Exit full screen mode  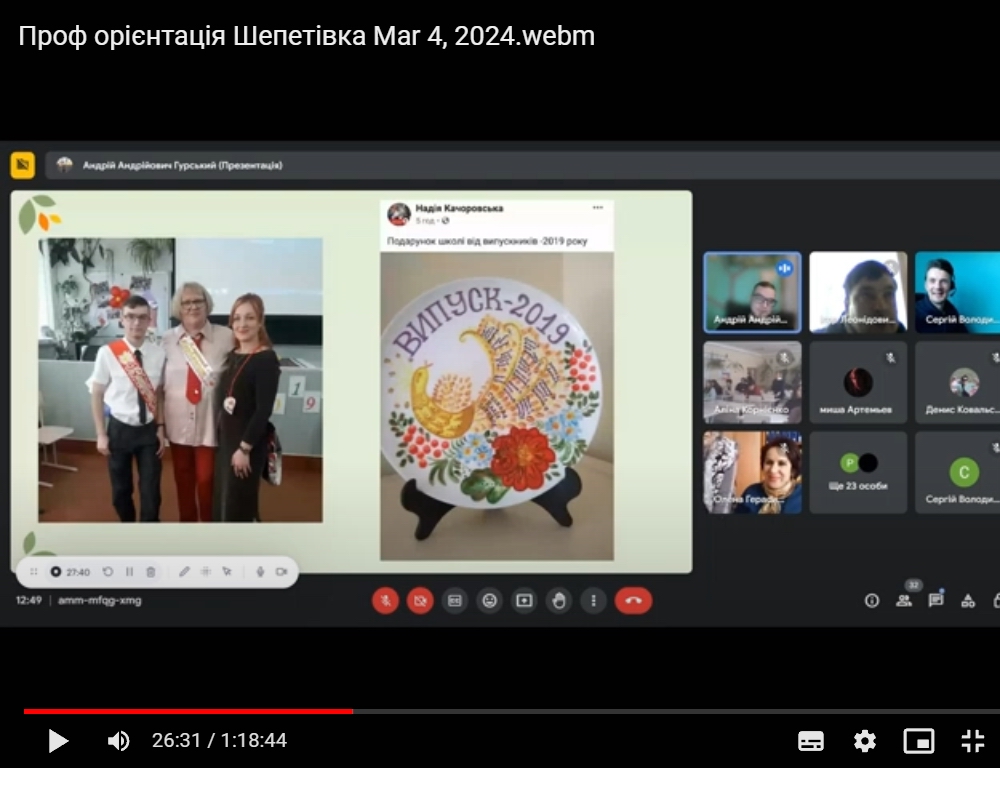click(x=973, y=741)
